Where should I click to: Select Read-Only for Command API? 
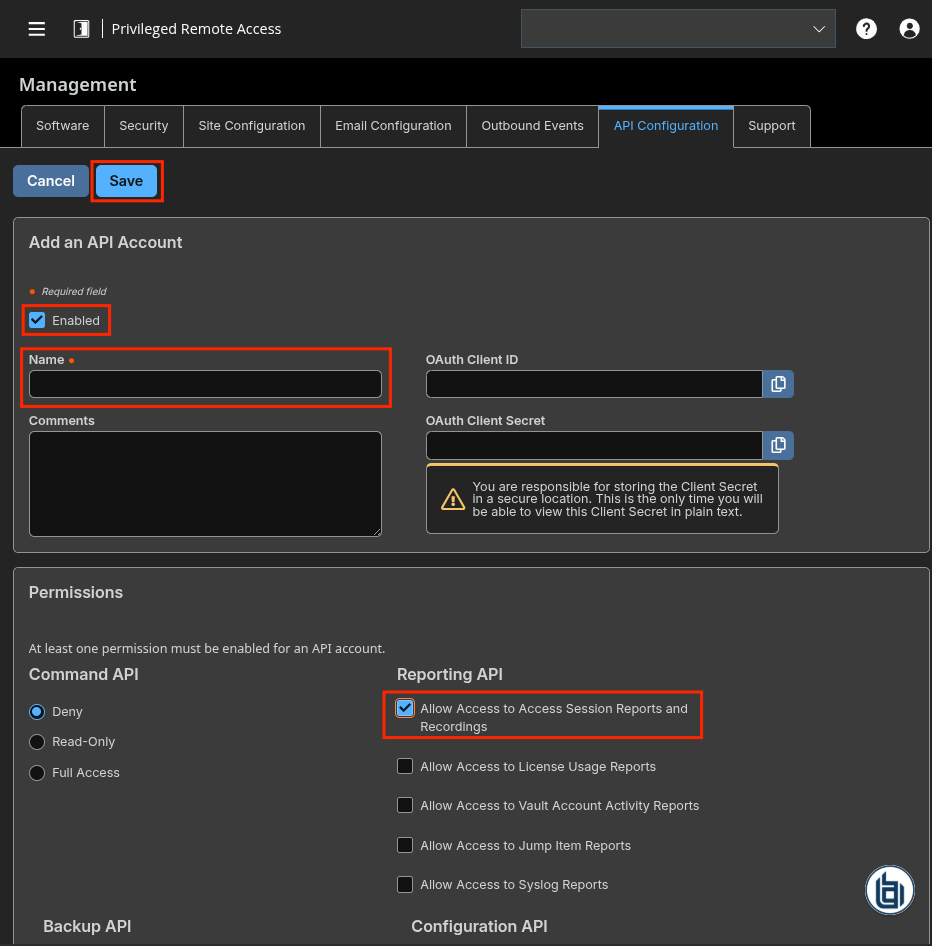pos(37,742)
